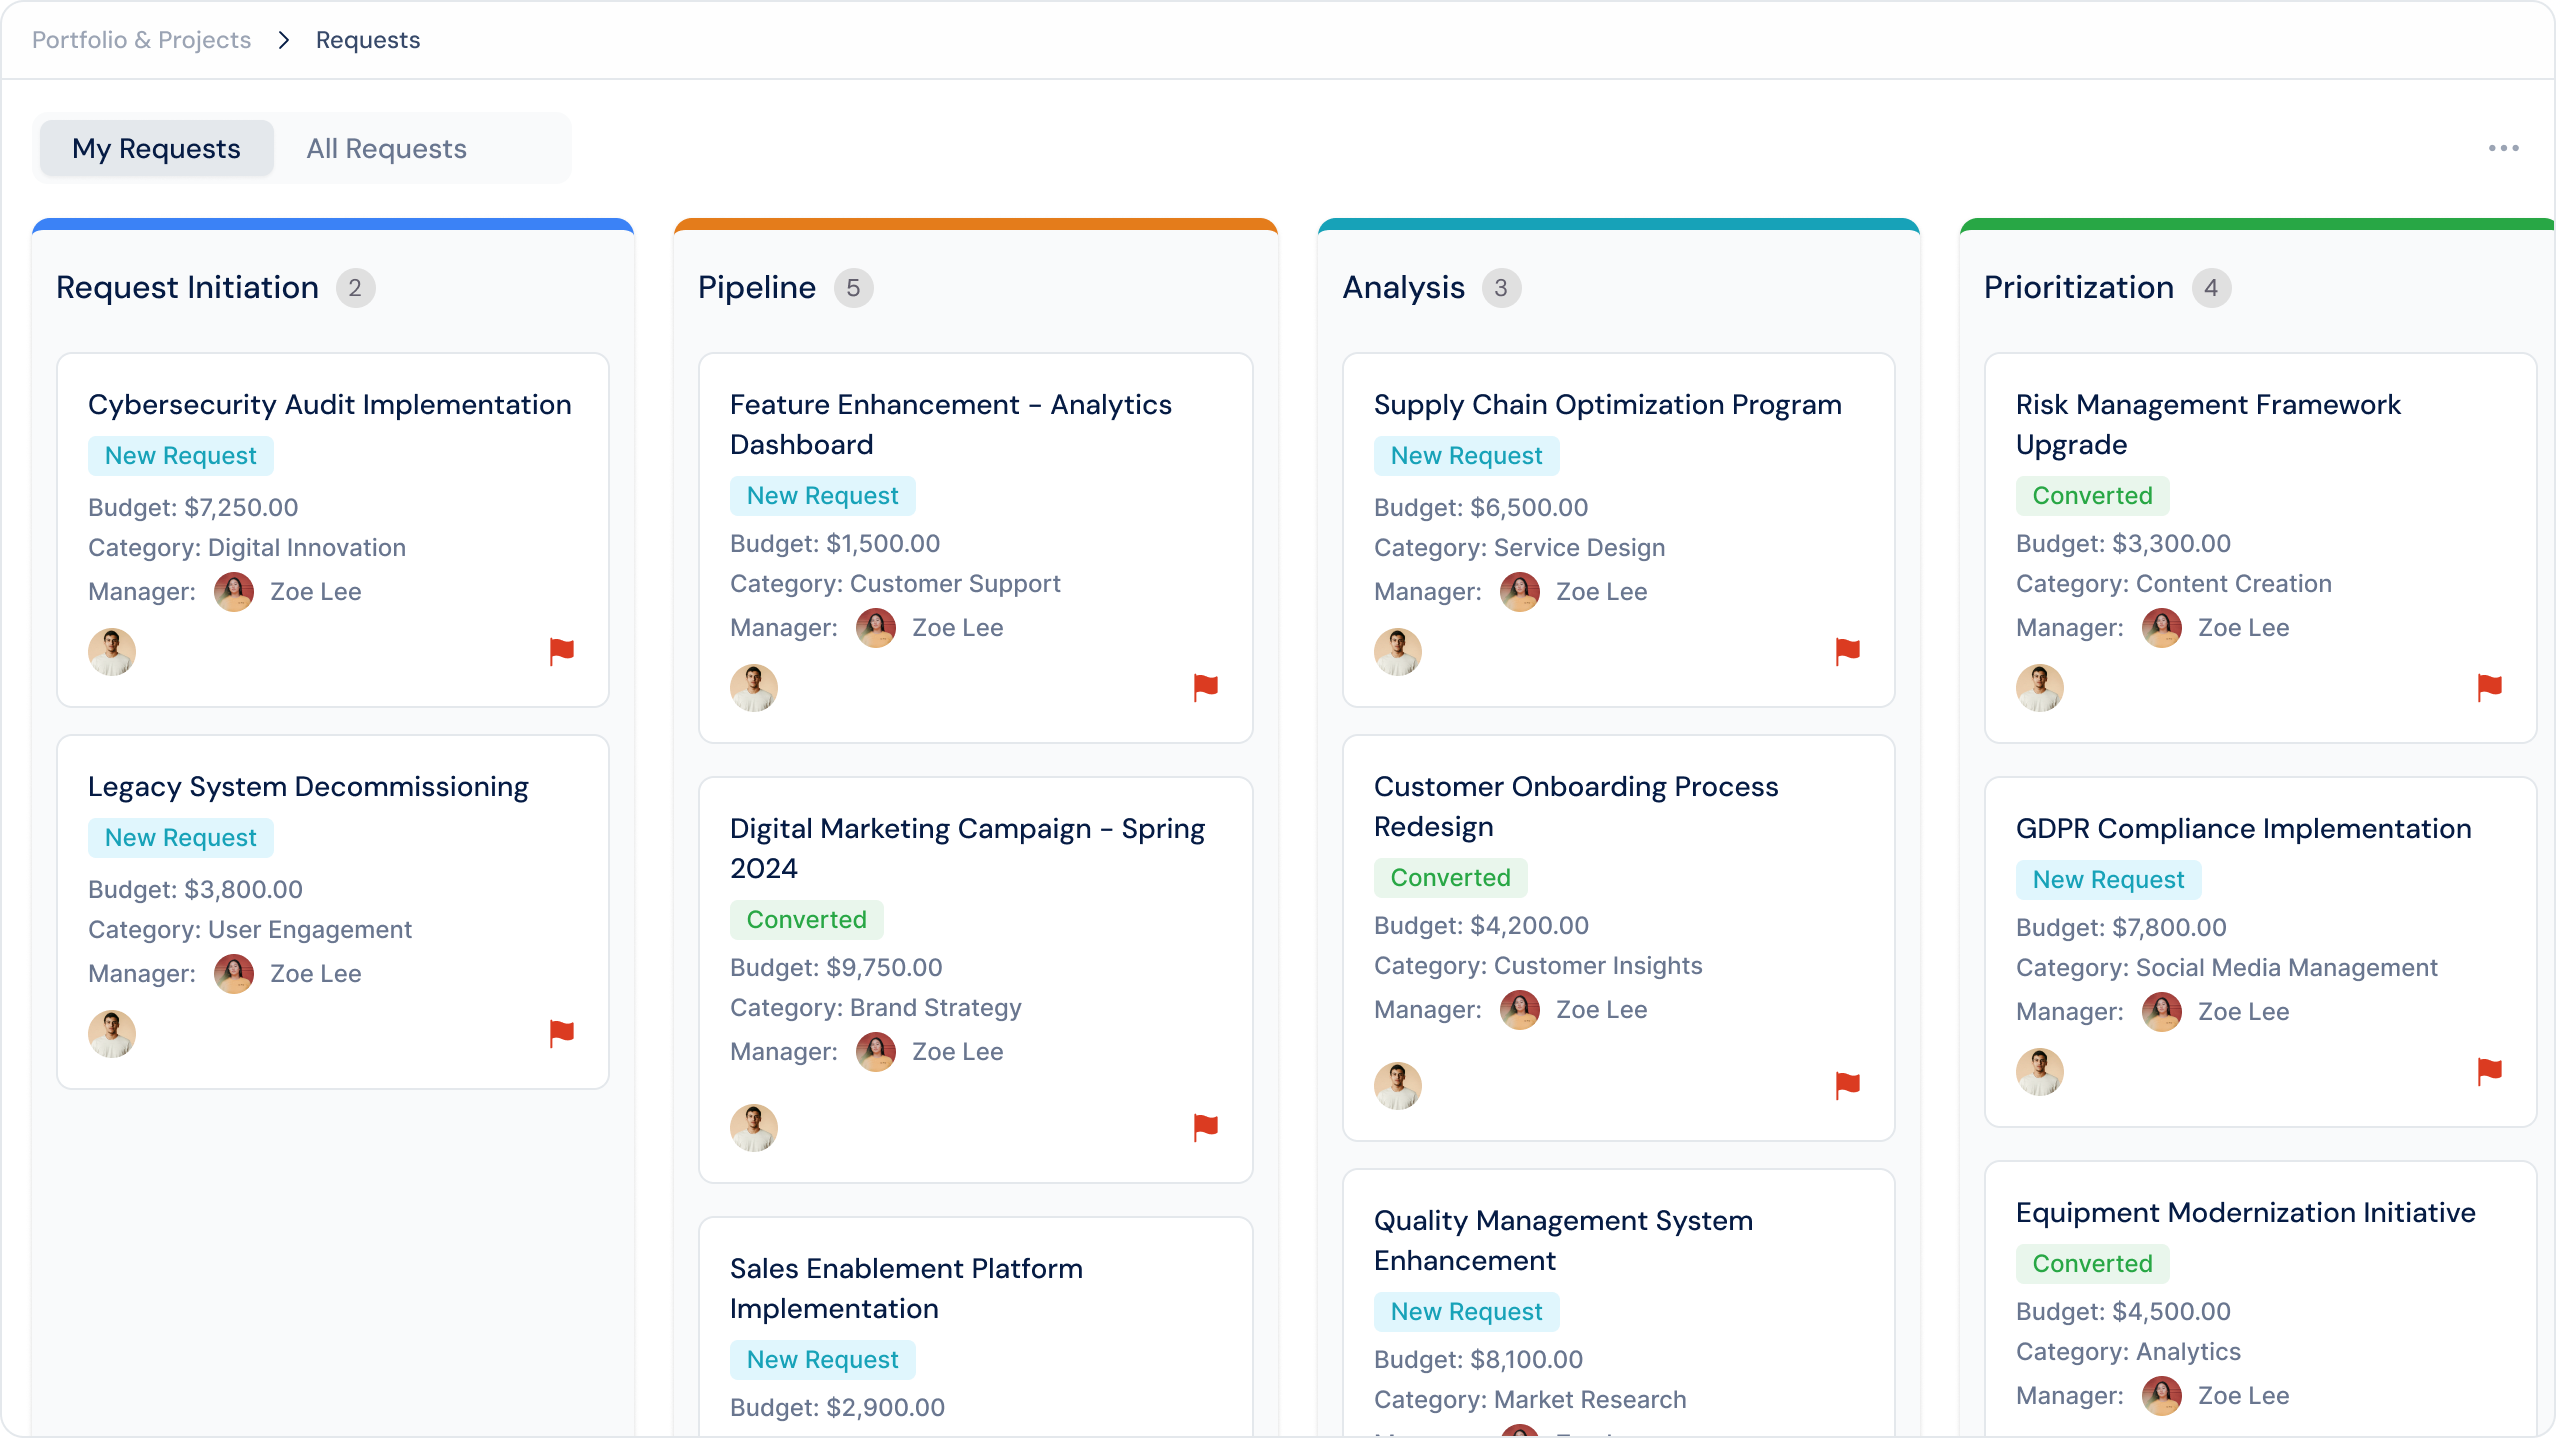
Task: Click the breadcrumb chevron after Portfolio & Projects
Action: coord(284,40)
